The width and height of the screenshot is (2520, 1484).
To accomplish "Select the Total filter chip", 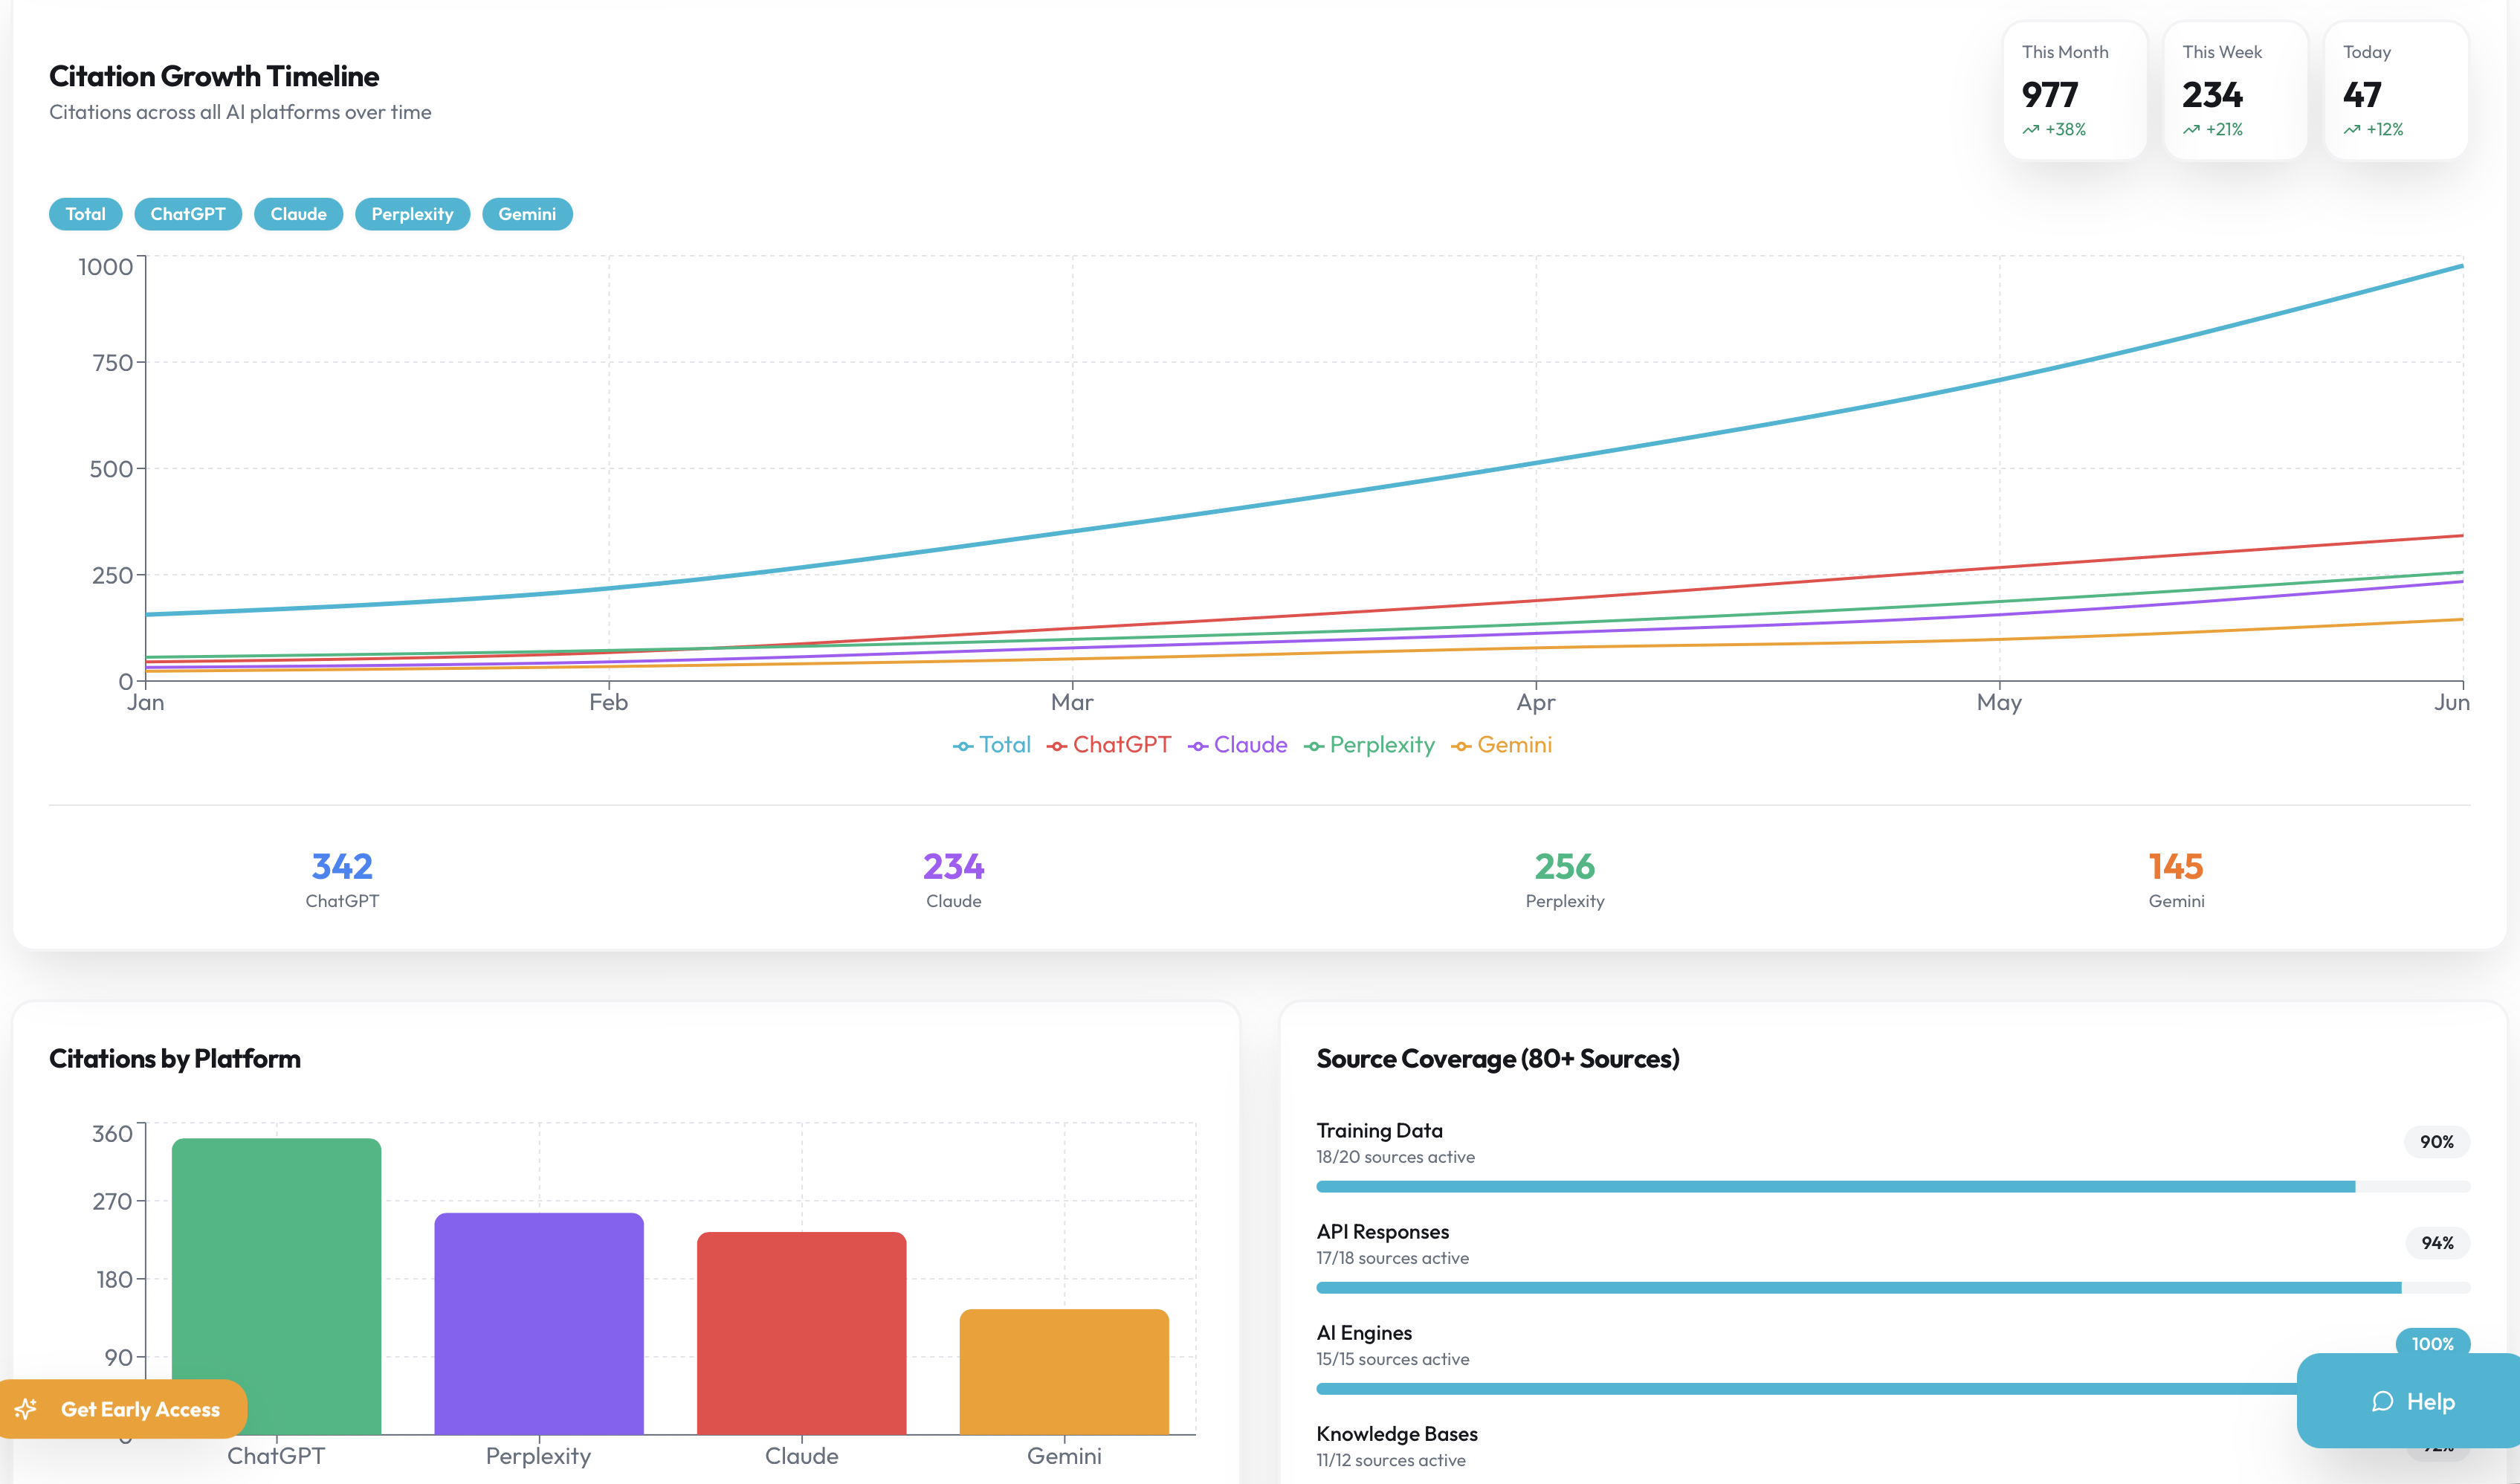I will (x=85, y=214).
